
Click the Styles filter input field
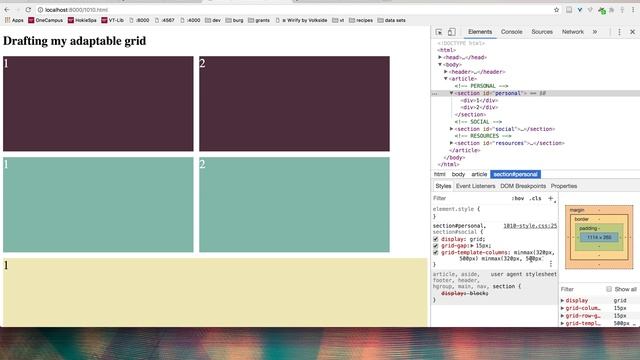[469, 198]
